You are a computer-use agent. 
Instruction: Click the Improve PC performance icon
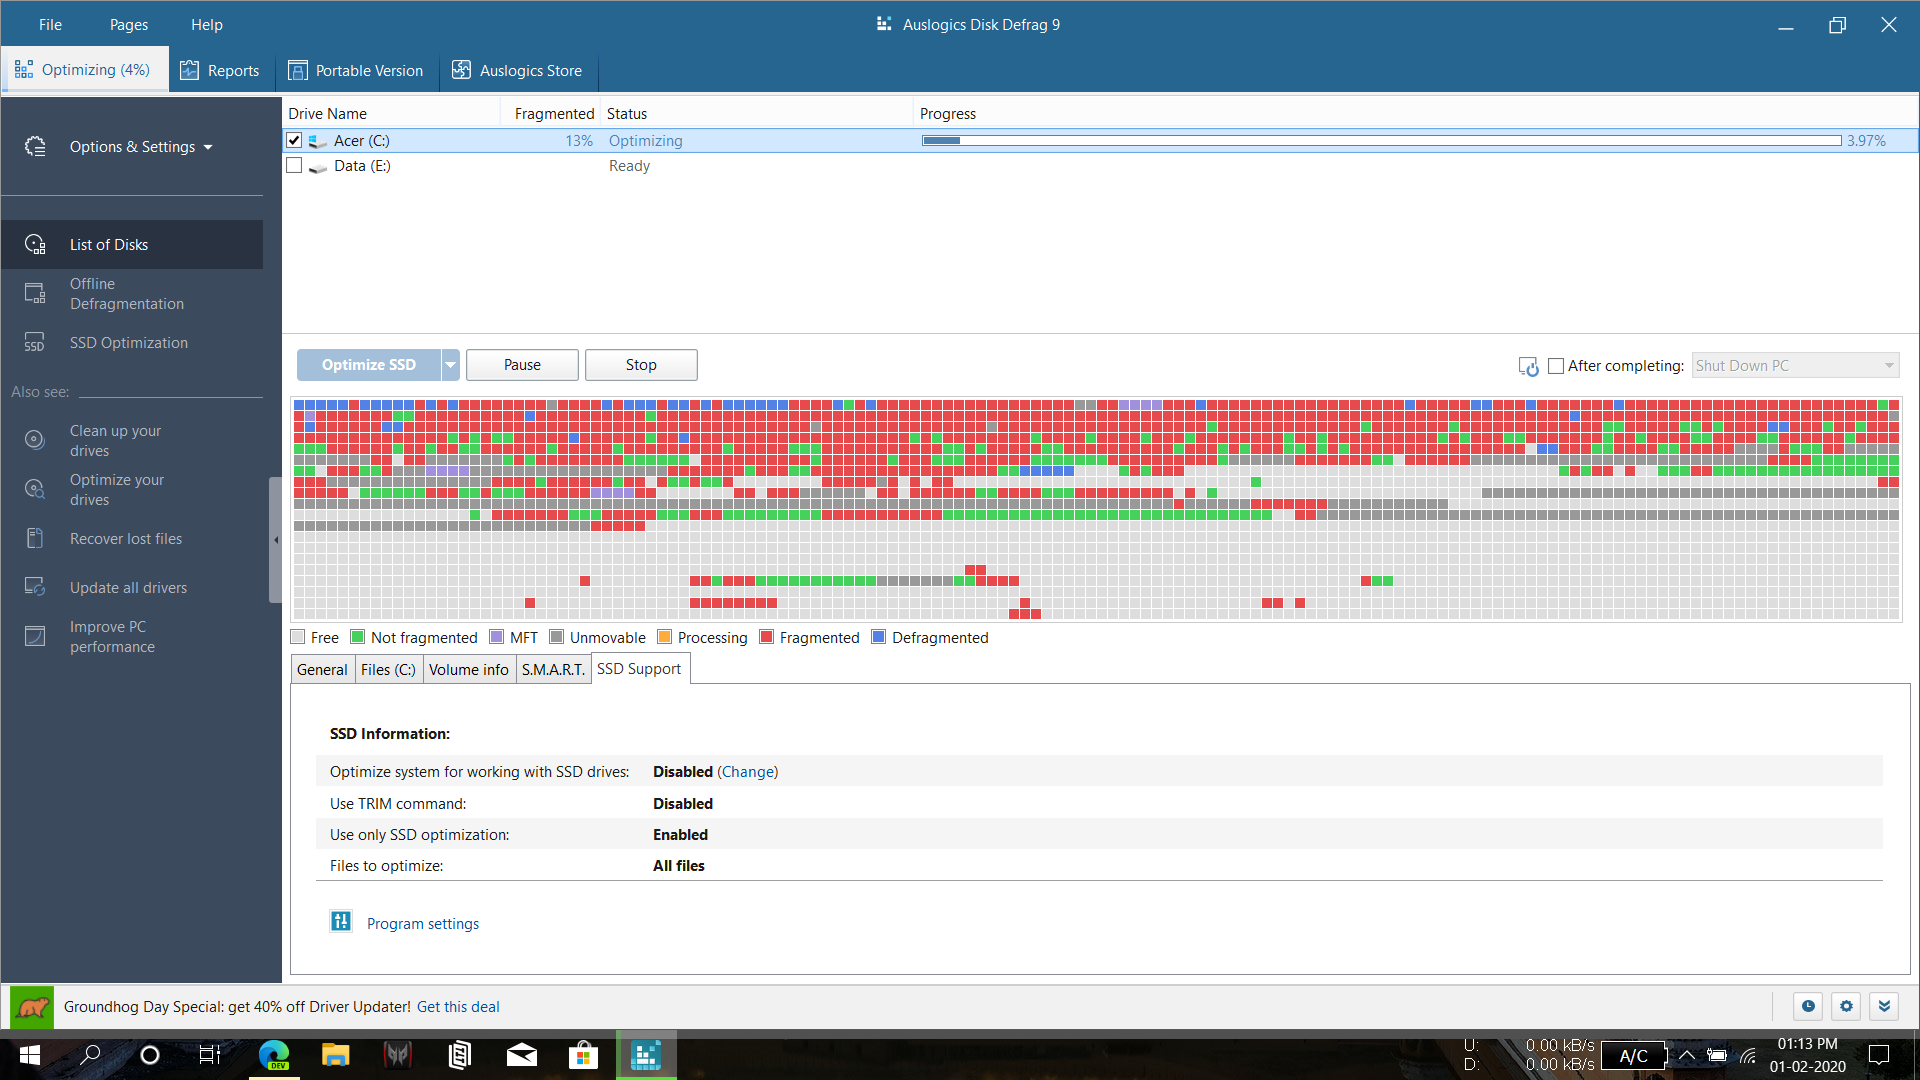coord(35,636)
